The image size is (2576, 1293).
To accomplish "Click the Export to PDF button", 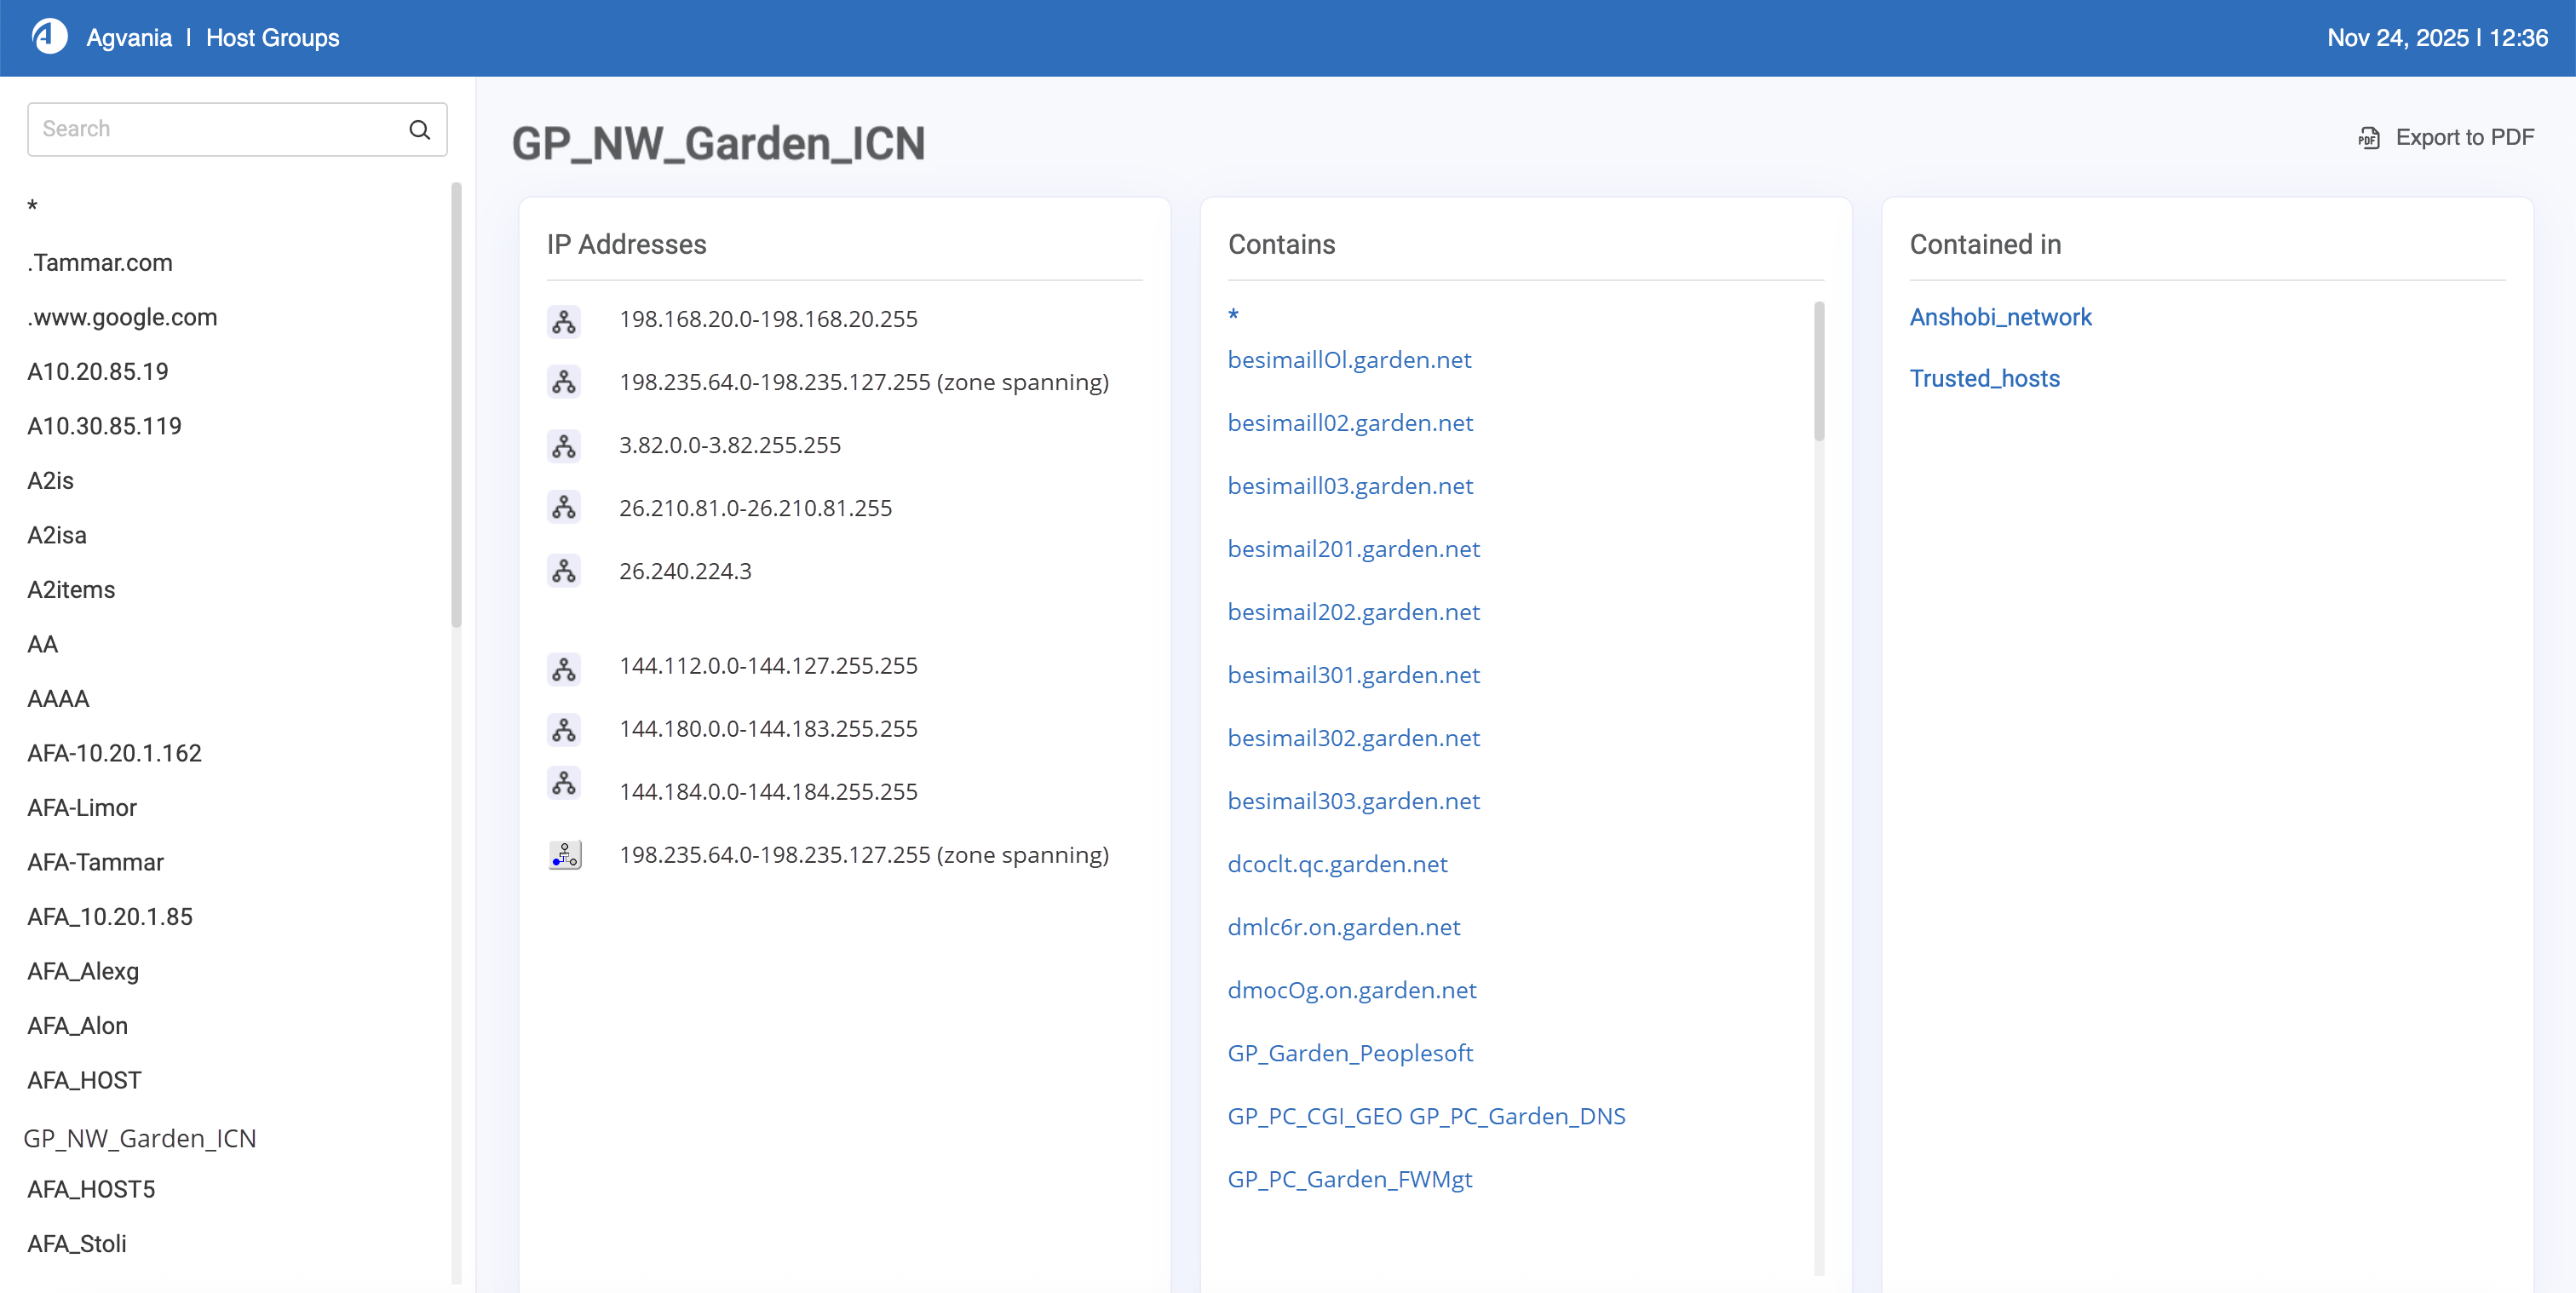I will (2464, 138).
